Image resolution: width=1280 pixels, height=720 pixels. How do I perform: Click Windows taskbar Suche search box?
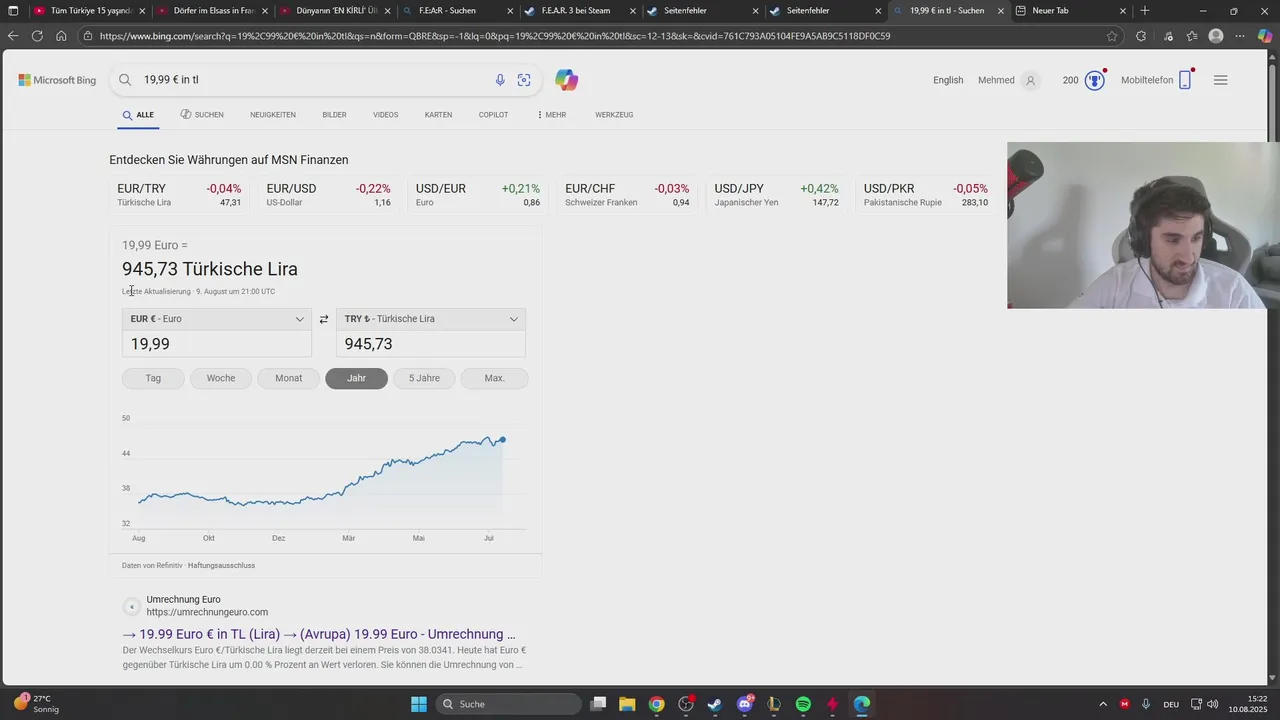tap(509, 704)
